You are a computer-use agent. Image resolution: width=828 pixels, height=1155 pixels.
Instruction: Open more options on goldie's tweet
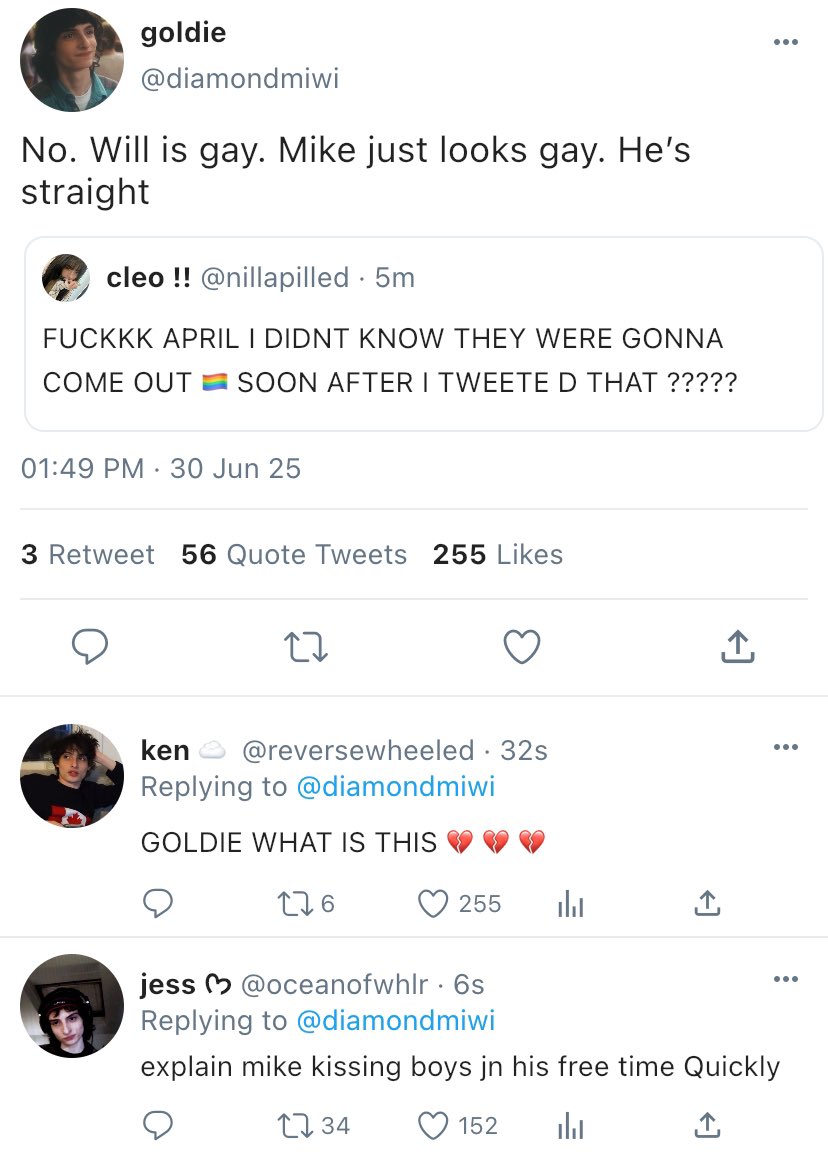tap(786, 43)
